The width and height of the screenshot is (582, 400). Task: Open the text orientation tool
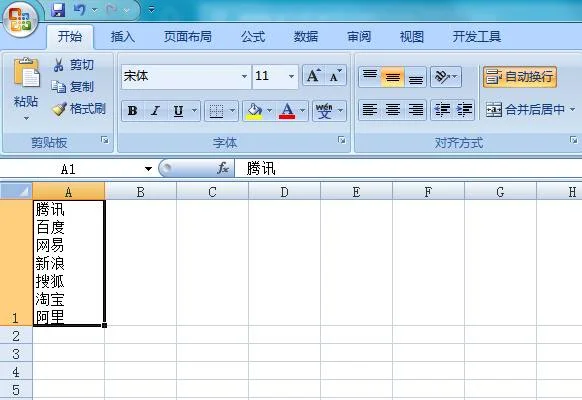(x=446, y=77)
